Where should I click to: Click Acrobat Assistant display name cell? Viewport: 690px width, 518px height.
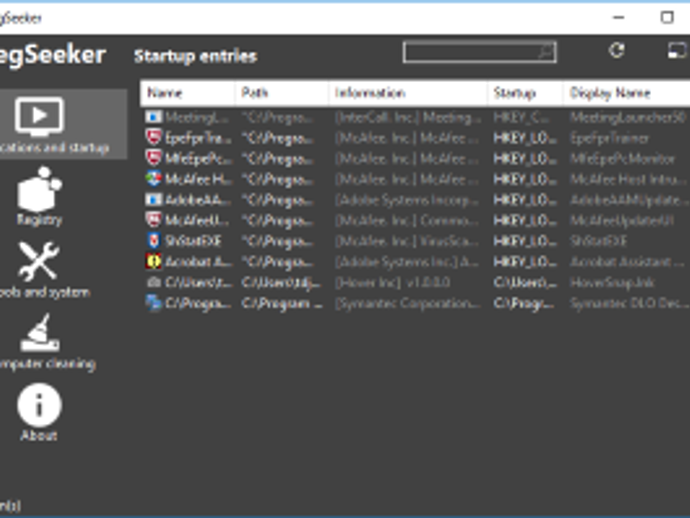(x=627, y=262)
